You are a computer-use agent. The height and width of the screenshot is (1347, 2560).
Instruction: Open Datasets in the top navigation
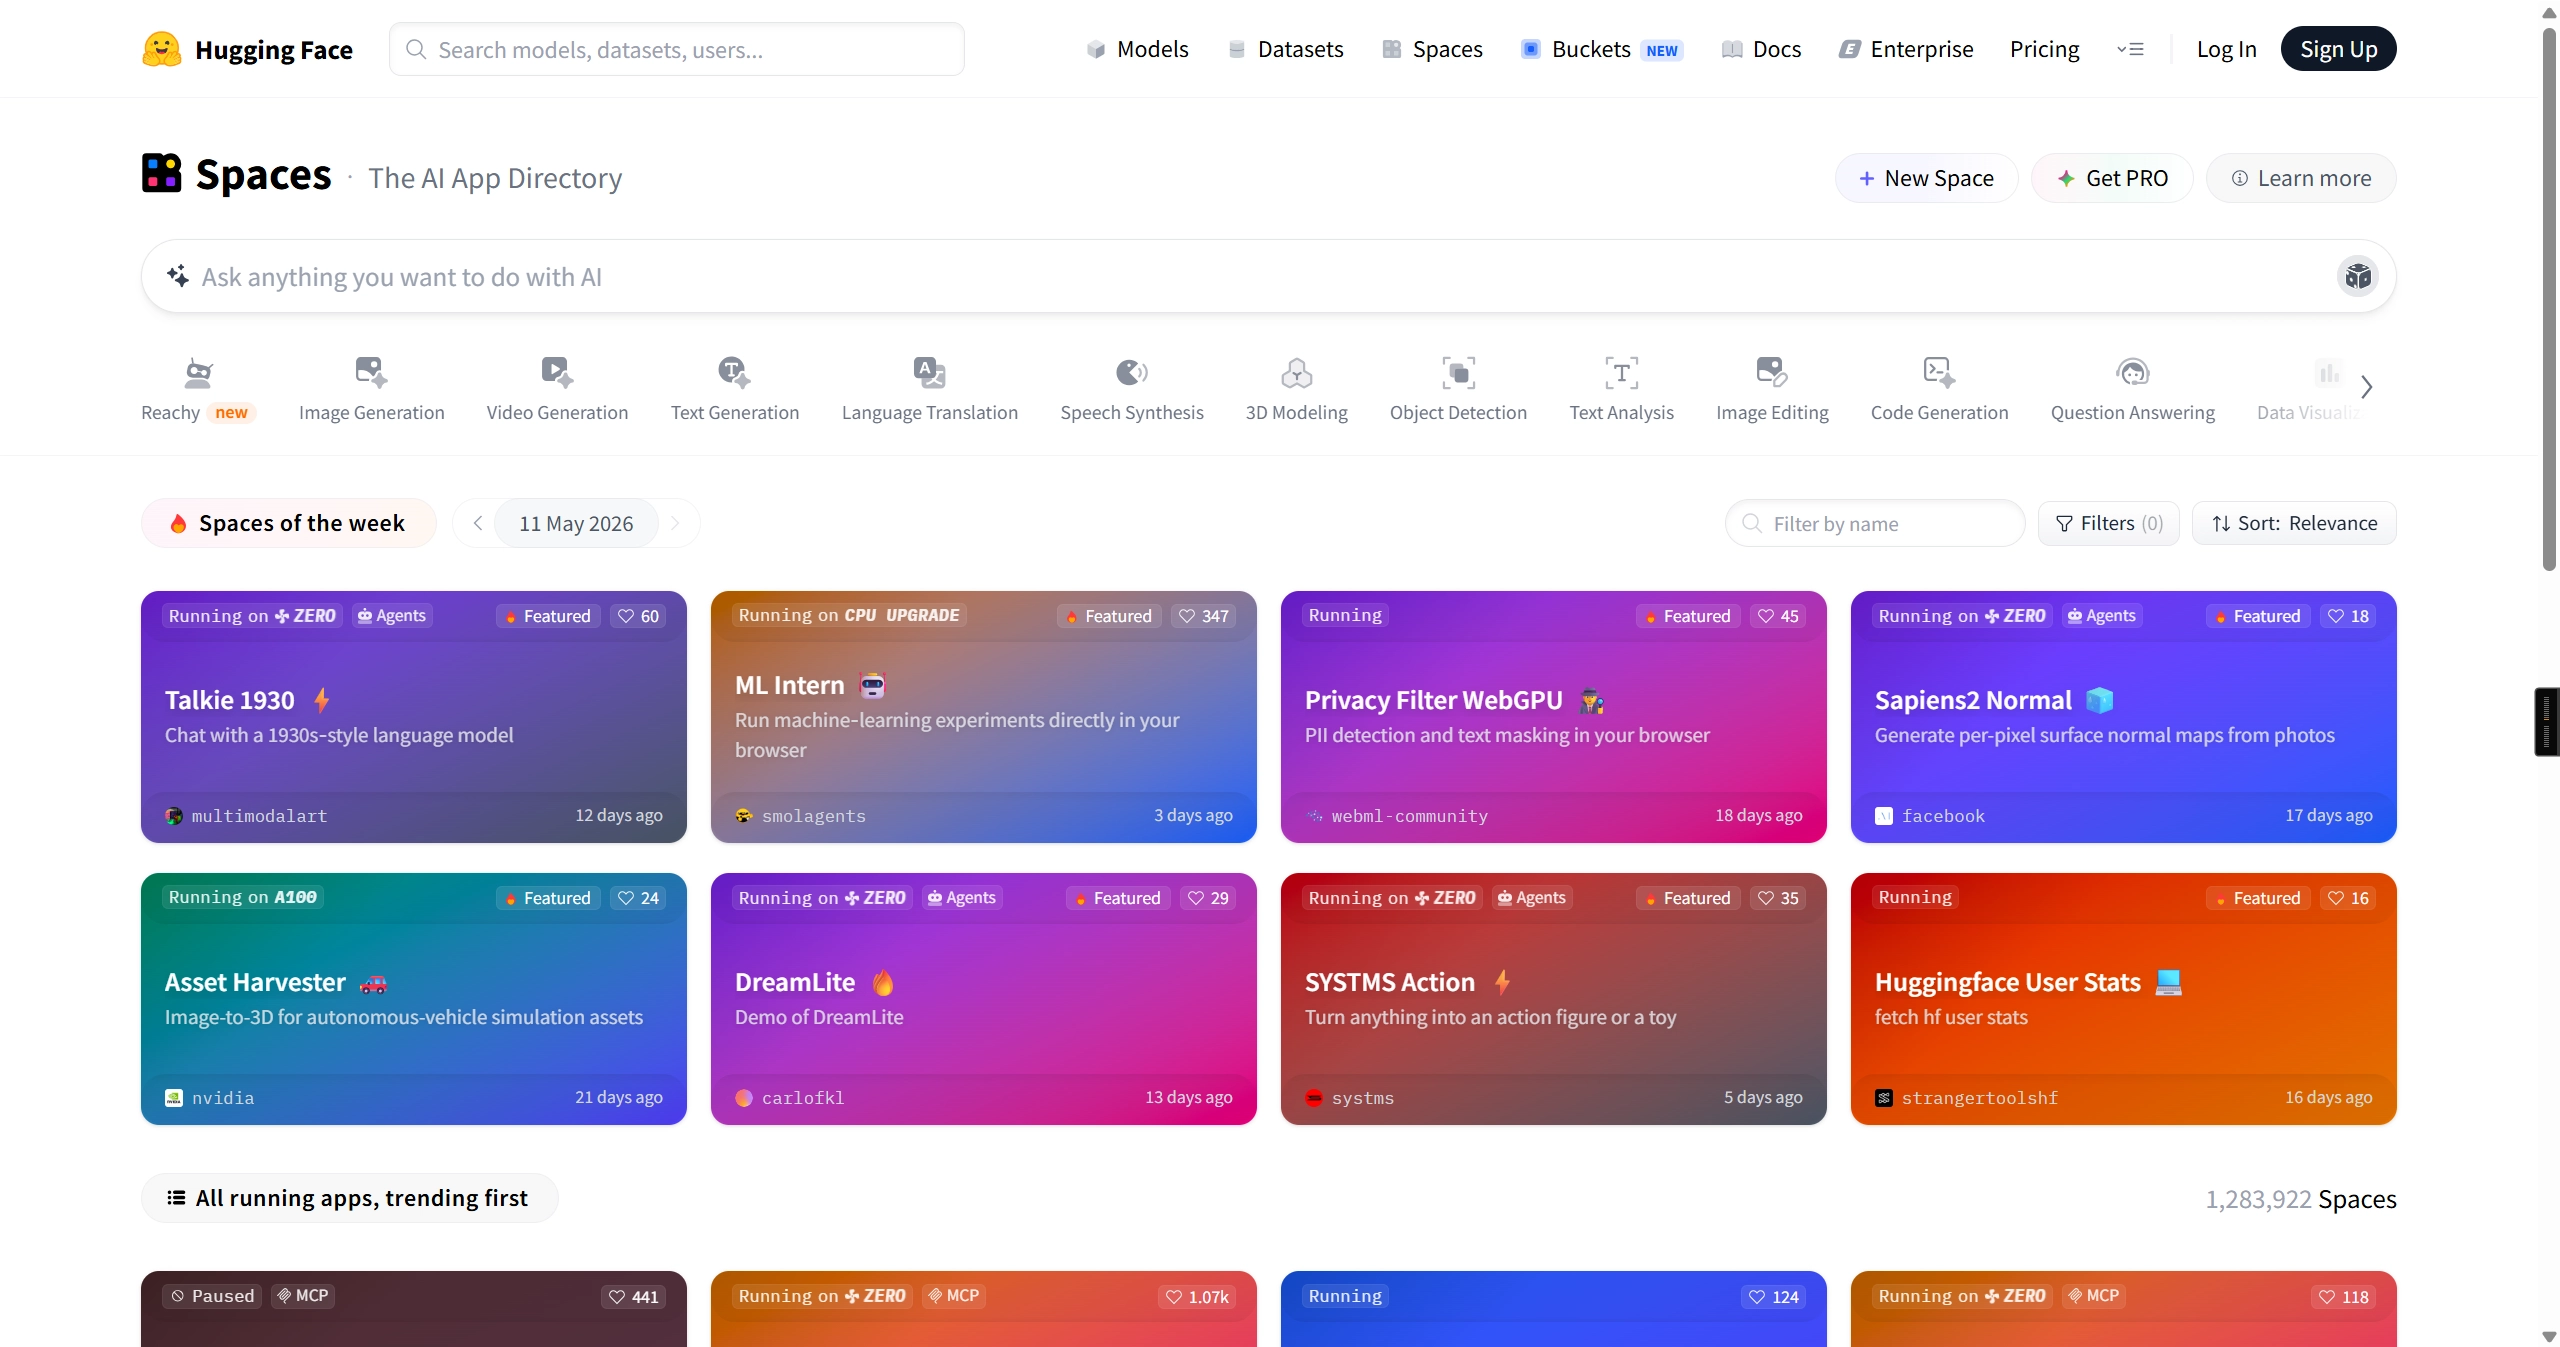click(x=1286, y=49)
